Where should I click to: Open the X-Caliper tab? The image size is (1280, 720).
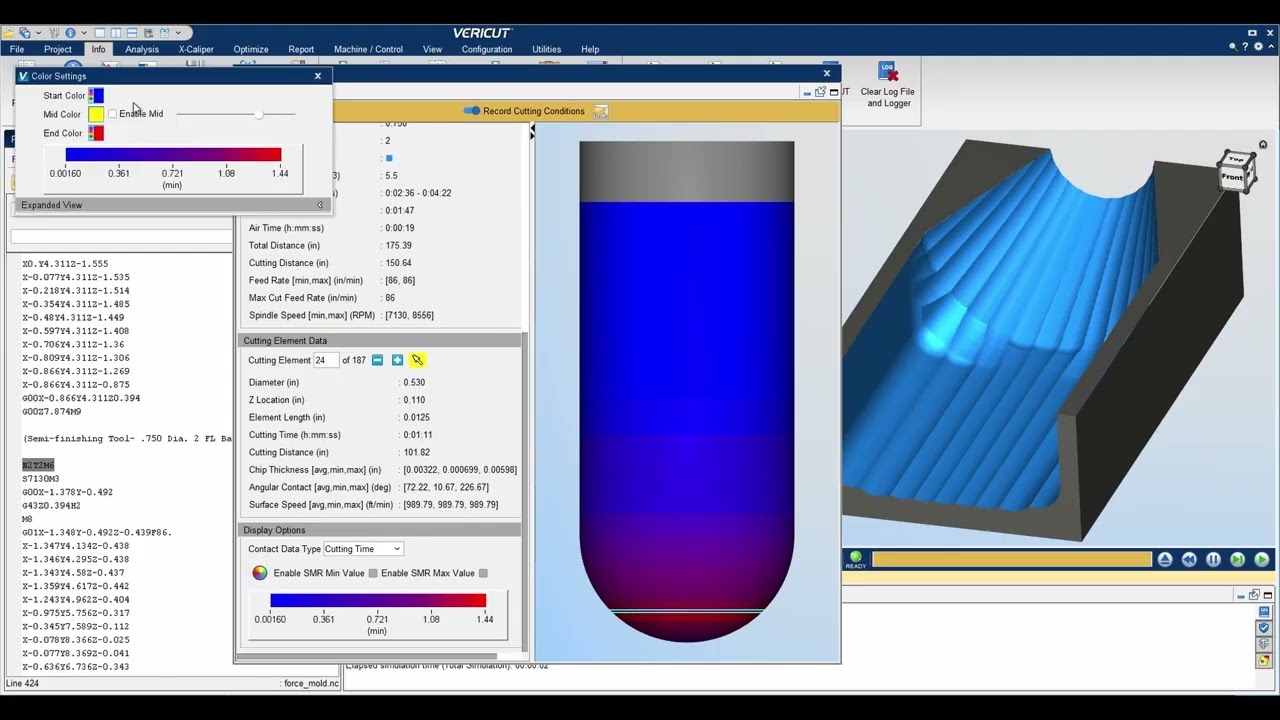pyautogui.click(x=196, y=49)
